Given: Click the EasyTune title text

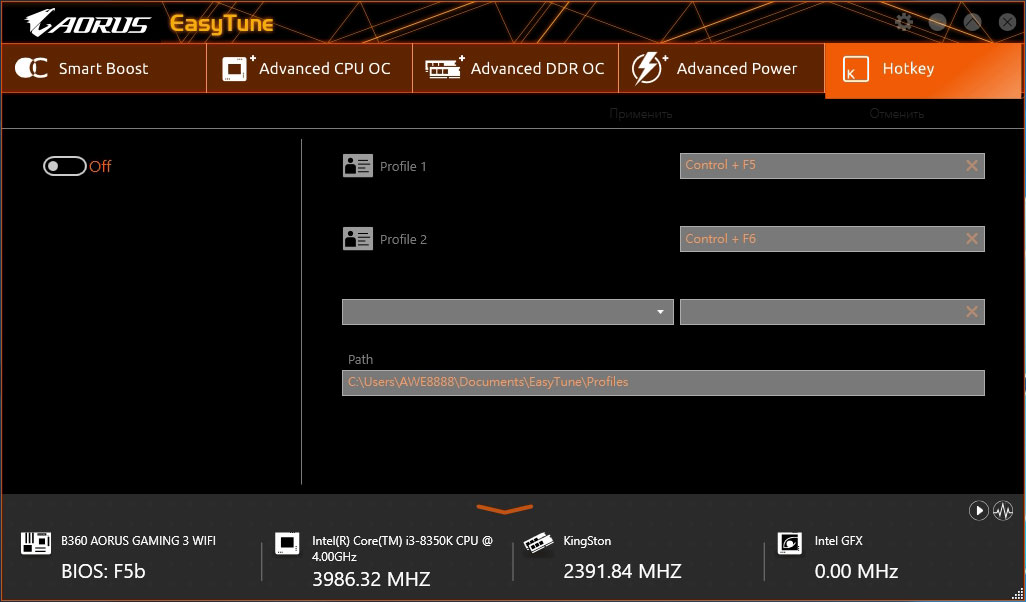Looking at the screenshot, I should (221, 24).
